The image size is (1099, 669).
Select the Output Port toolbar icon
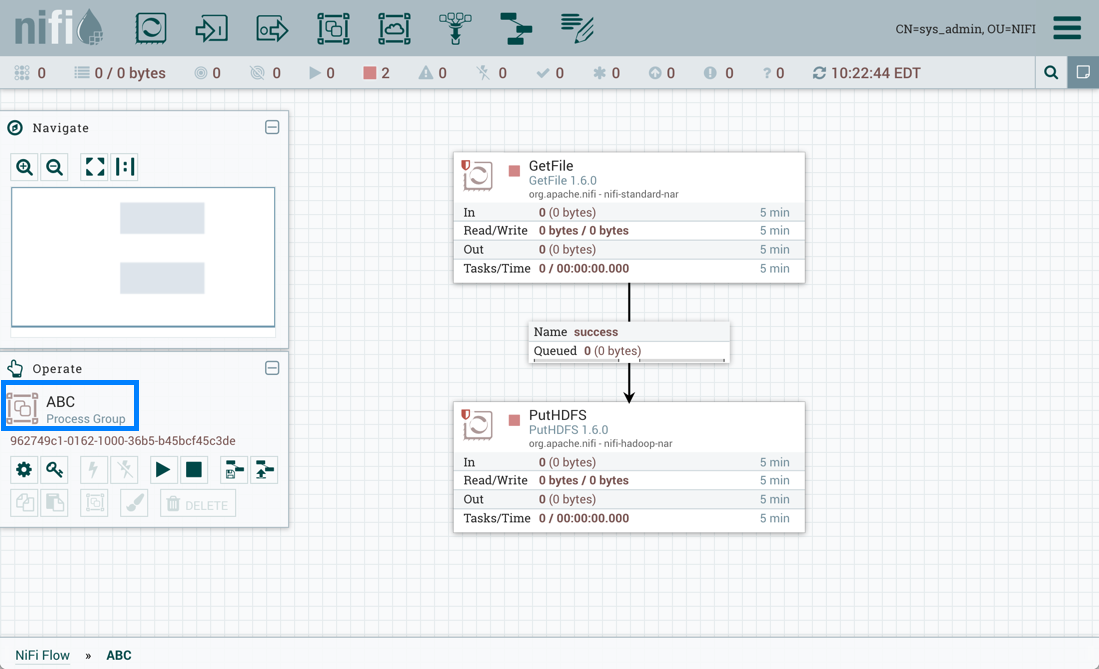click(x=272, y=28)
